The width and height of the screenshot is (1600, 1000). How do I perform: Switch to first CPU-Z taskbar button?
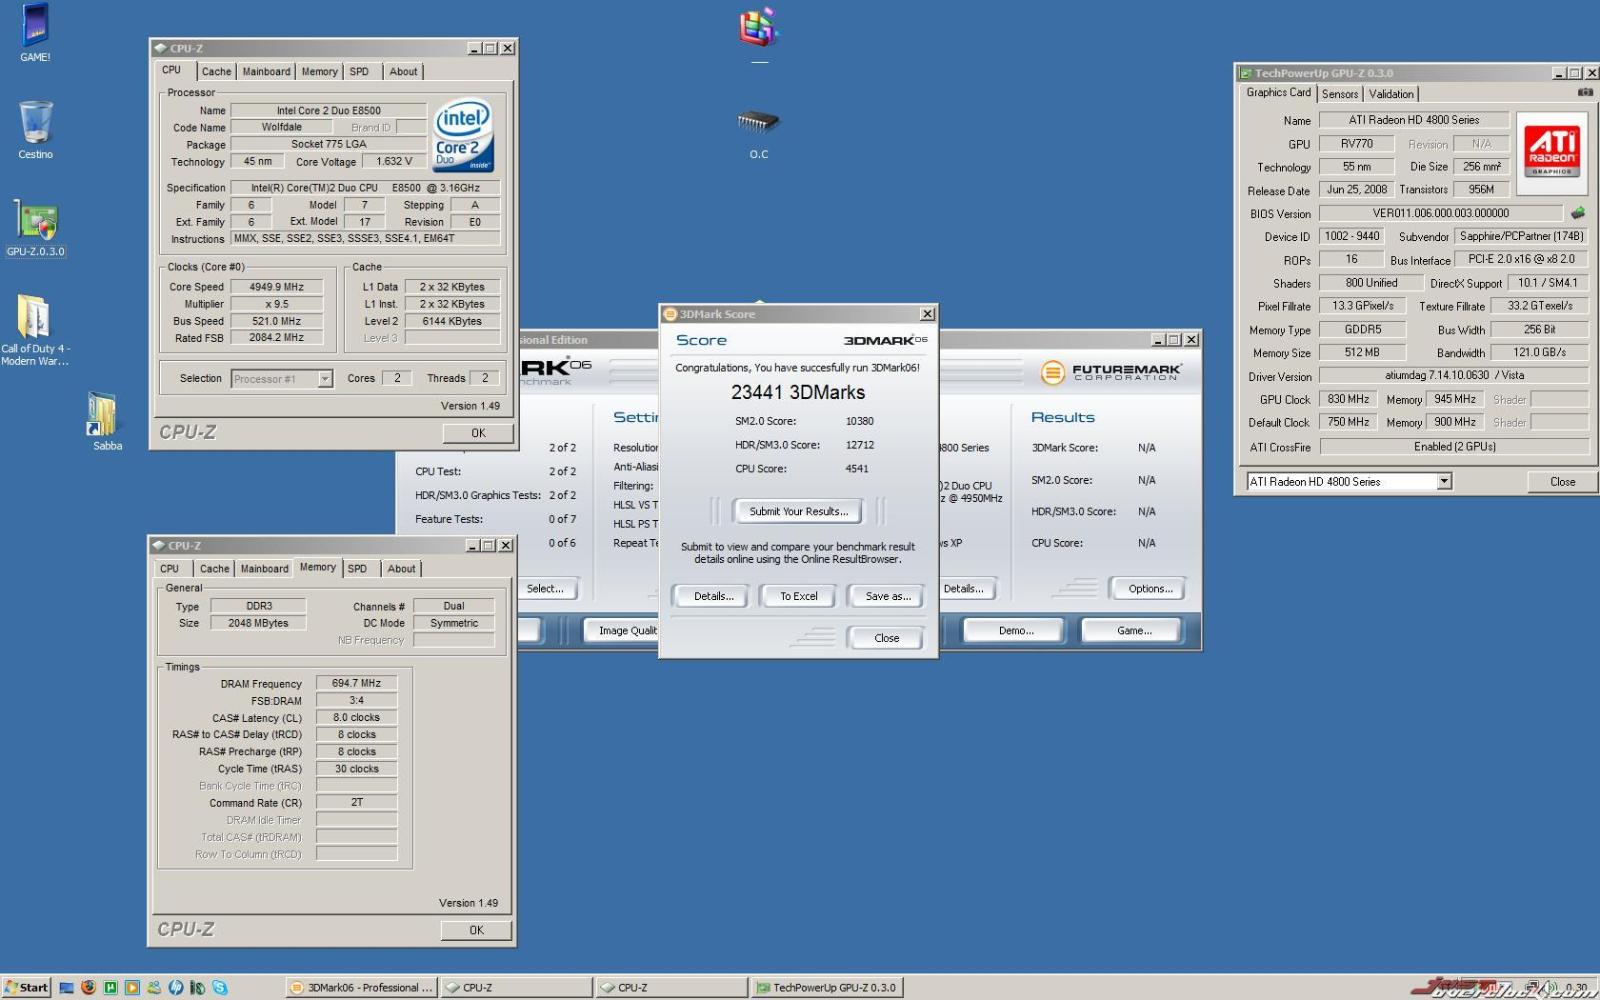click(516, 988)
